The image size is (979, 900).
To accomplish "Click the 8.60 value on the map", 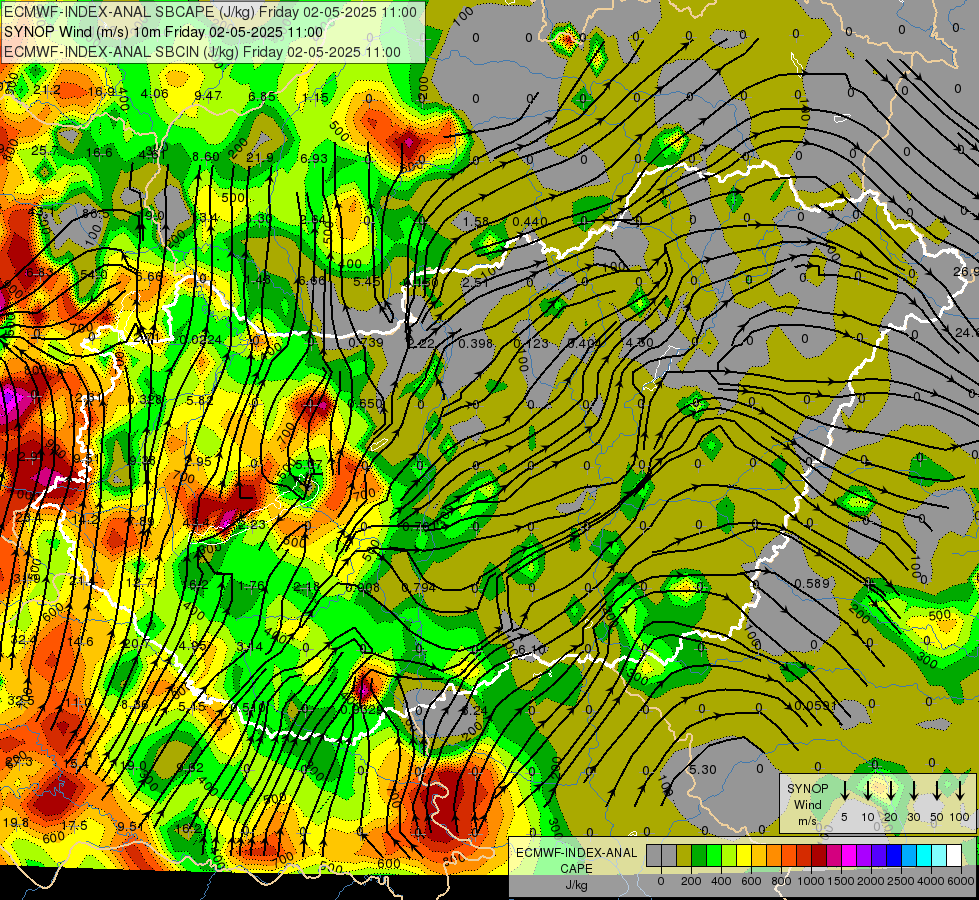I will pos(206,156).
